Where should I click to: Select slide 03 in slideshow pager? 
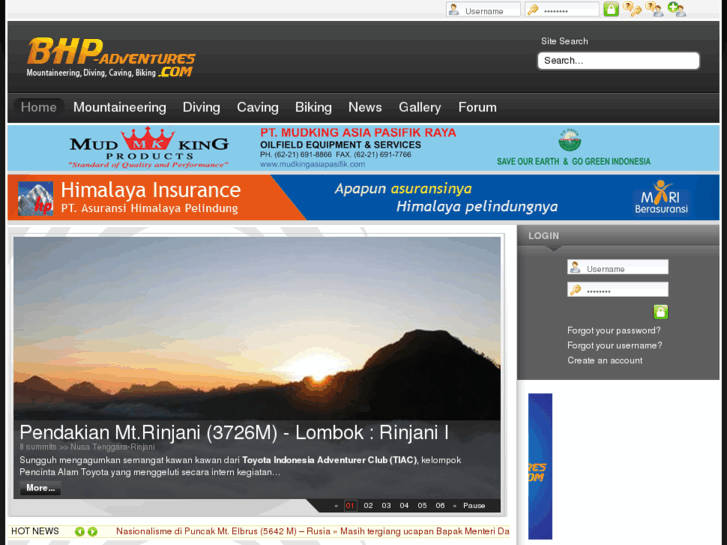point(386,506)
